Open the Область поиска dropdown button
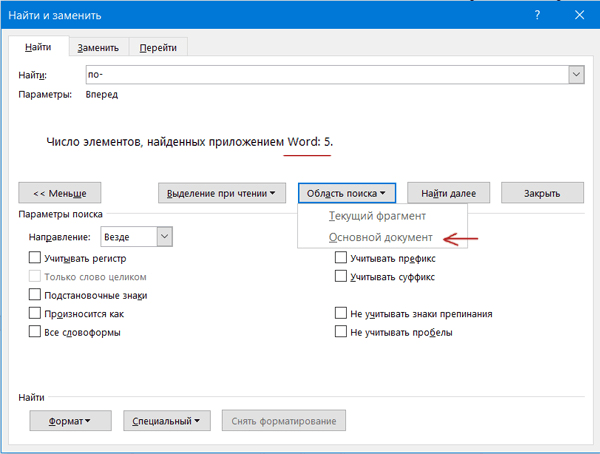The image size is (600, 454). pos(348,193)
